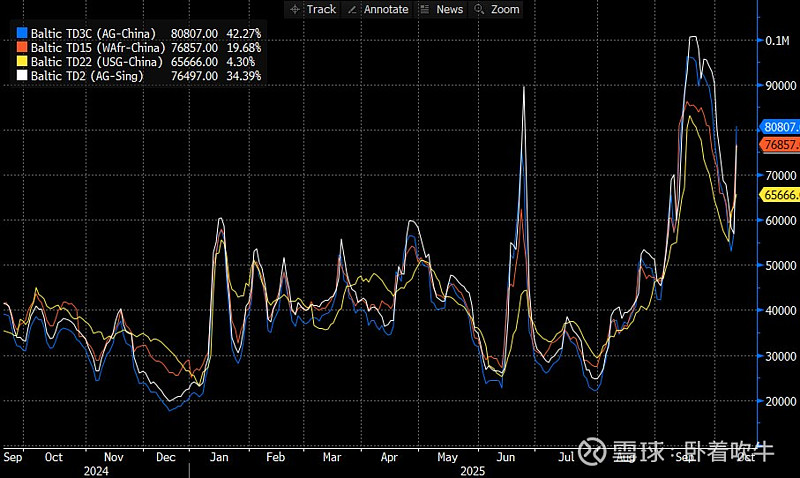
Task: Click the orange TD15 legend swatch
Action: 21,47
